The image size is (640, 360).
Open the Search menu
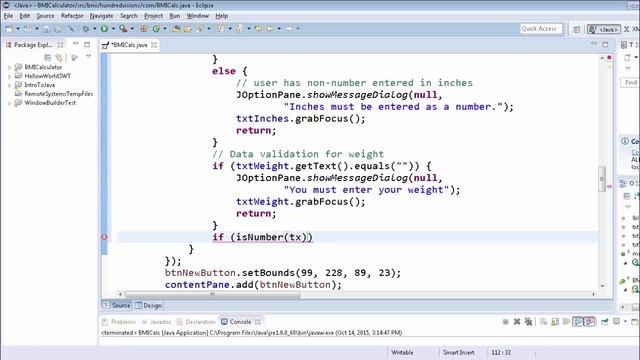tap(129, 16)
